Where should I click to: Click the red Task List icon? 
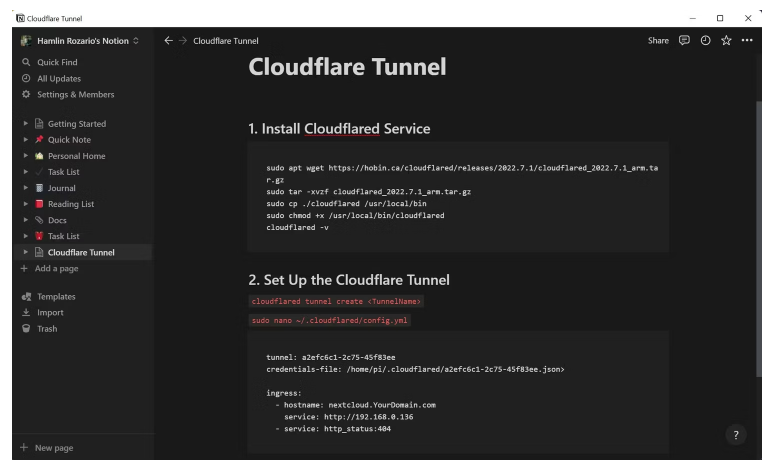pos(39,236)
